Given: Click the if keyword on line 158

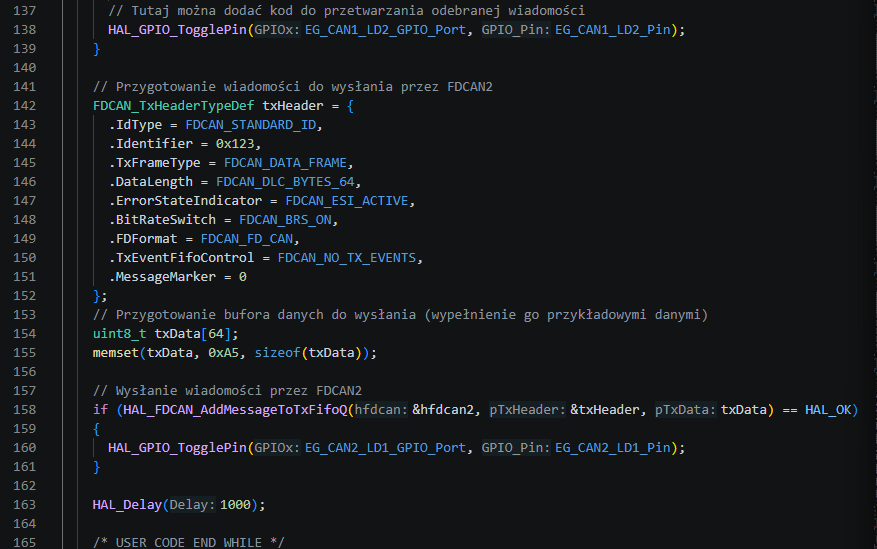Looking at the screenshot, I should [100, 410].
